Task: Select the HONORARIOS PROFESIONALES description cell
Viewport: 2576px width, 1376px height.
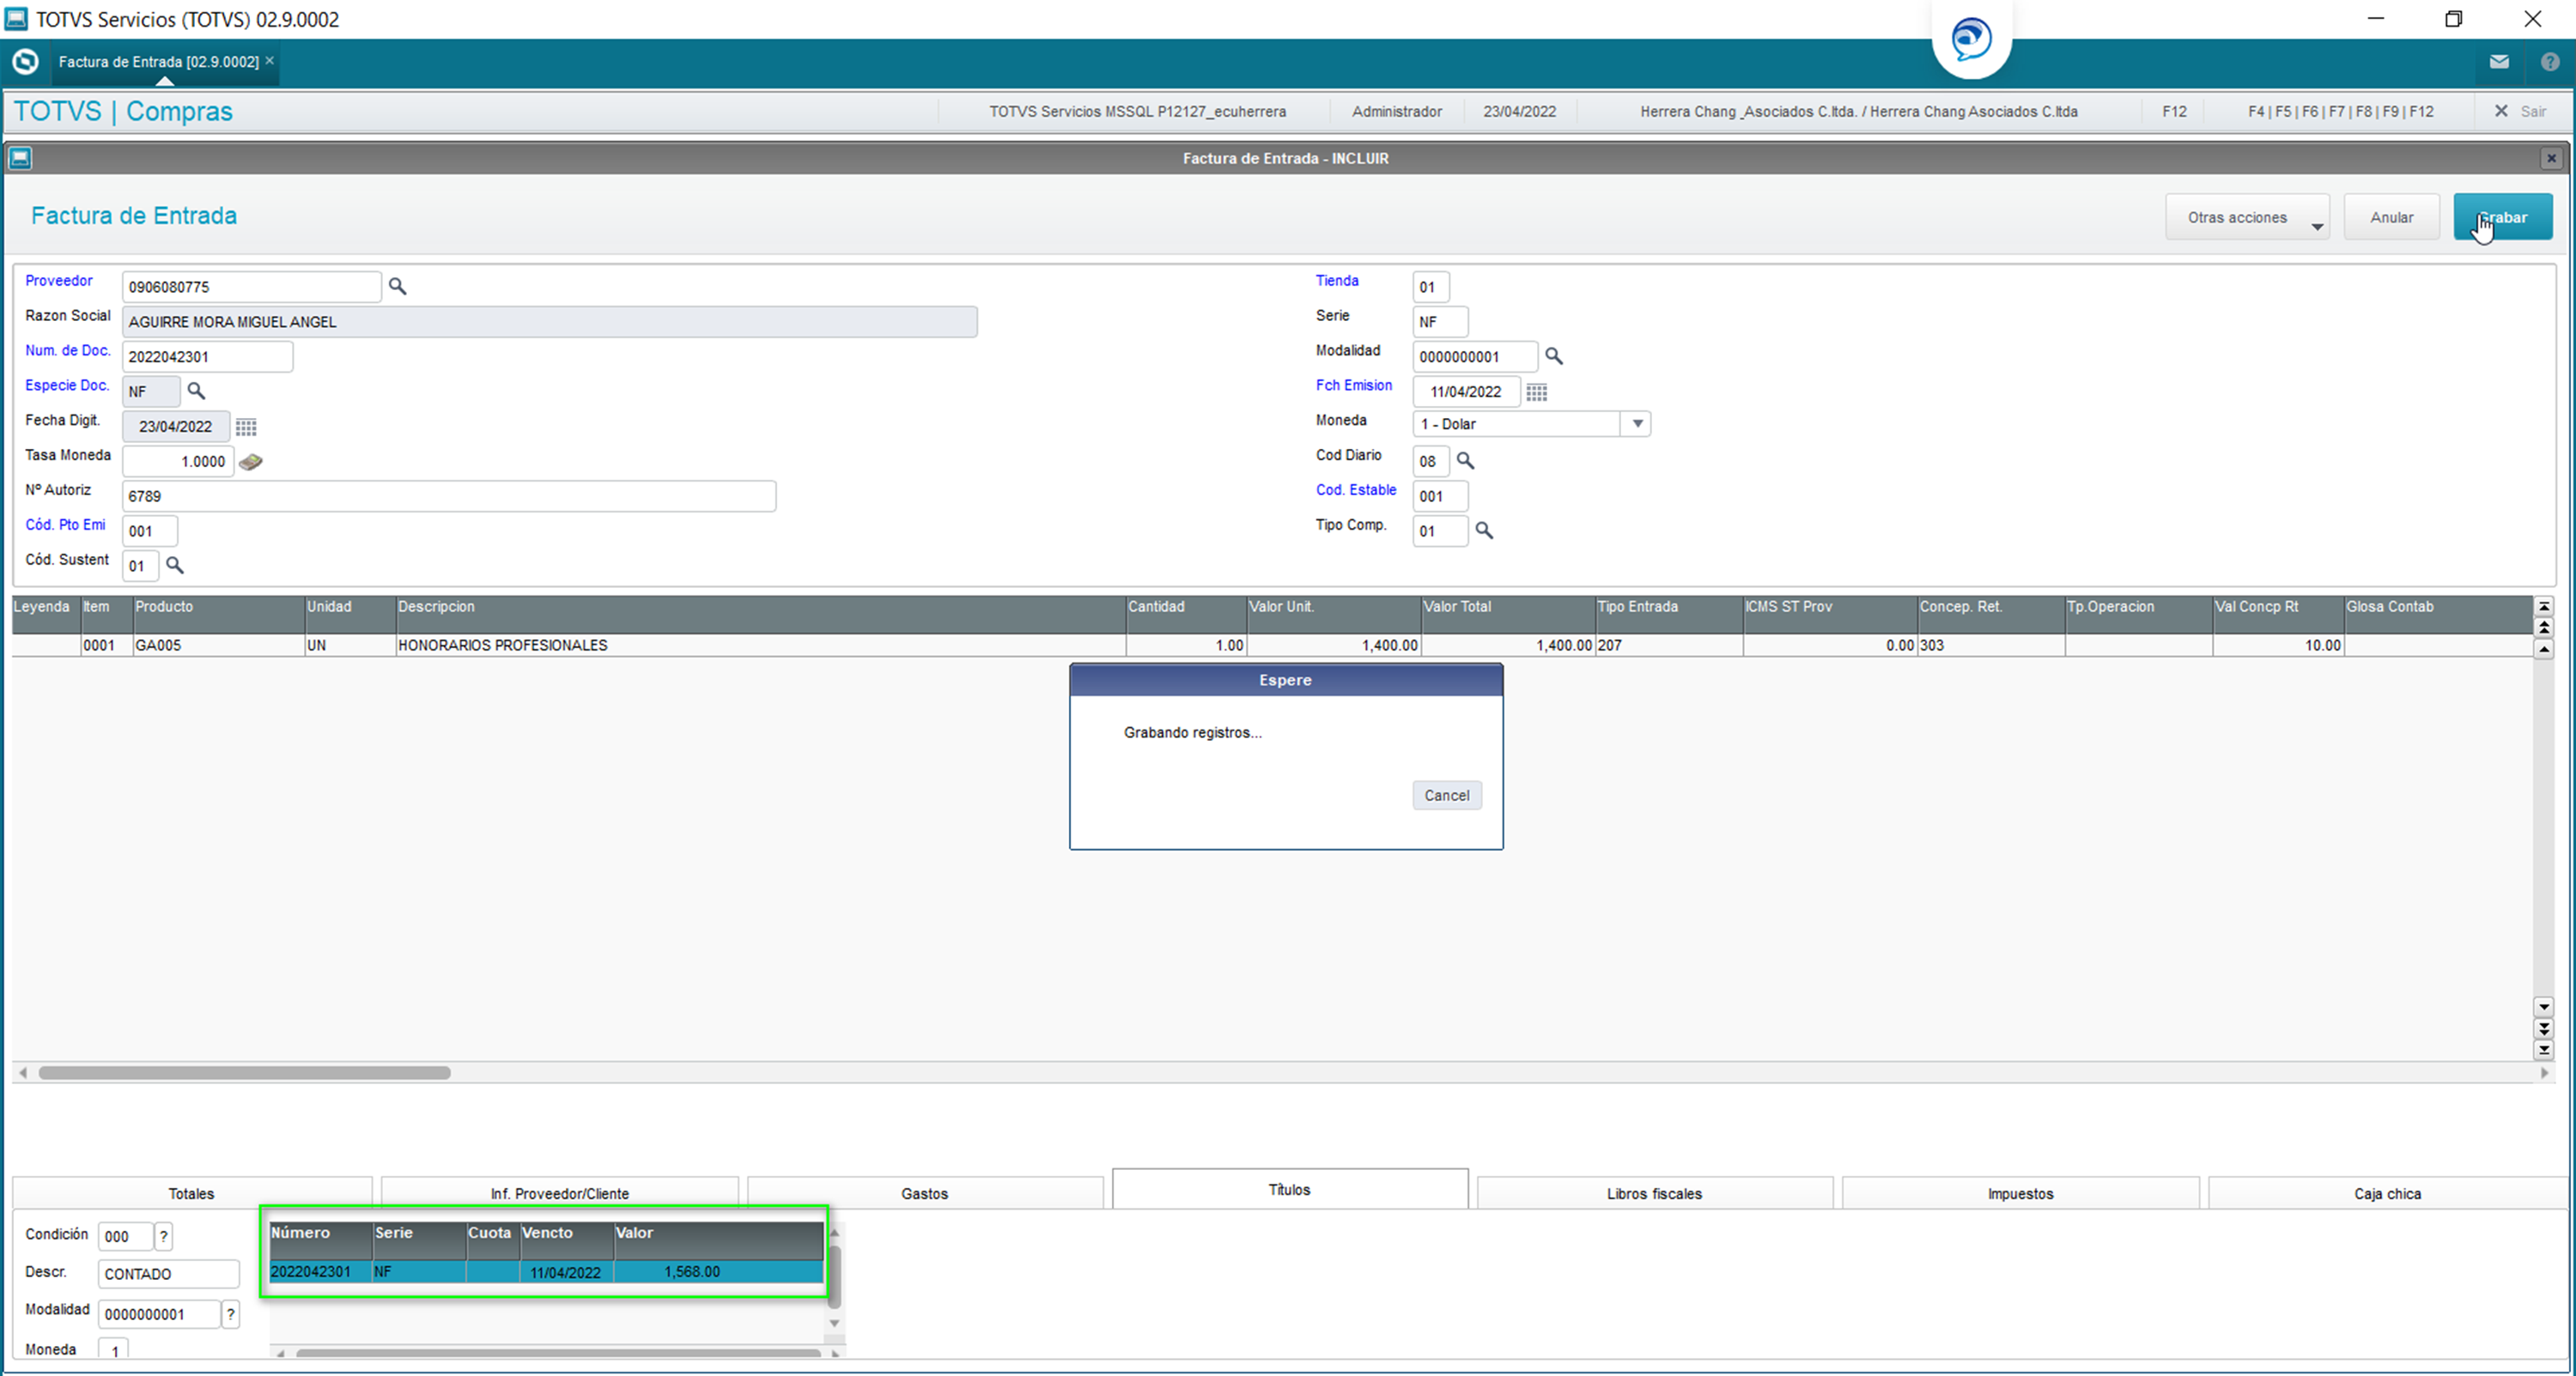Action: pyautogui.click(x=760, y=646)
